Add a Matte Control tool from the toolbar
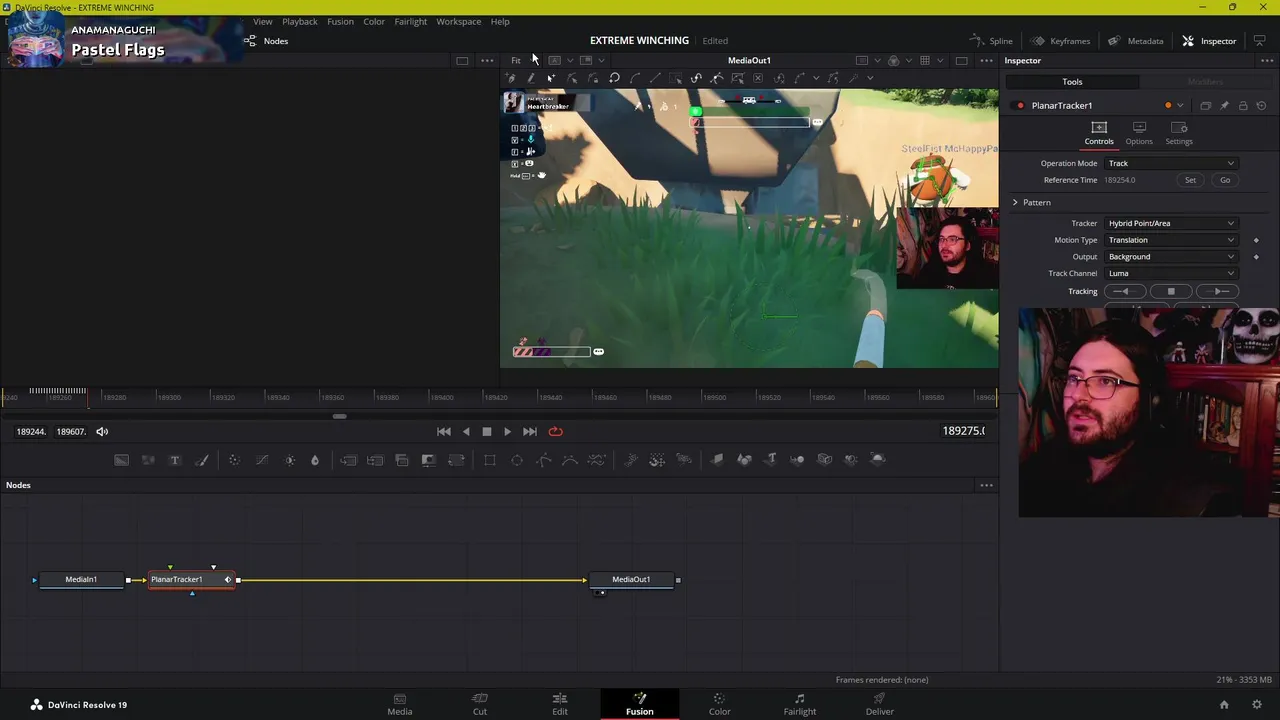1280x720 pixels. 428,460
